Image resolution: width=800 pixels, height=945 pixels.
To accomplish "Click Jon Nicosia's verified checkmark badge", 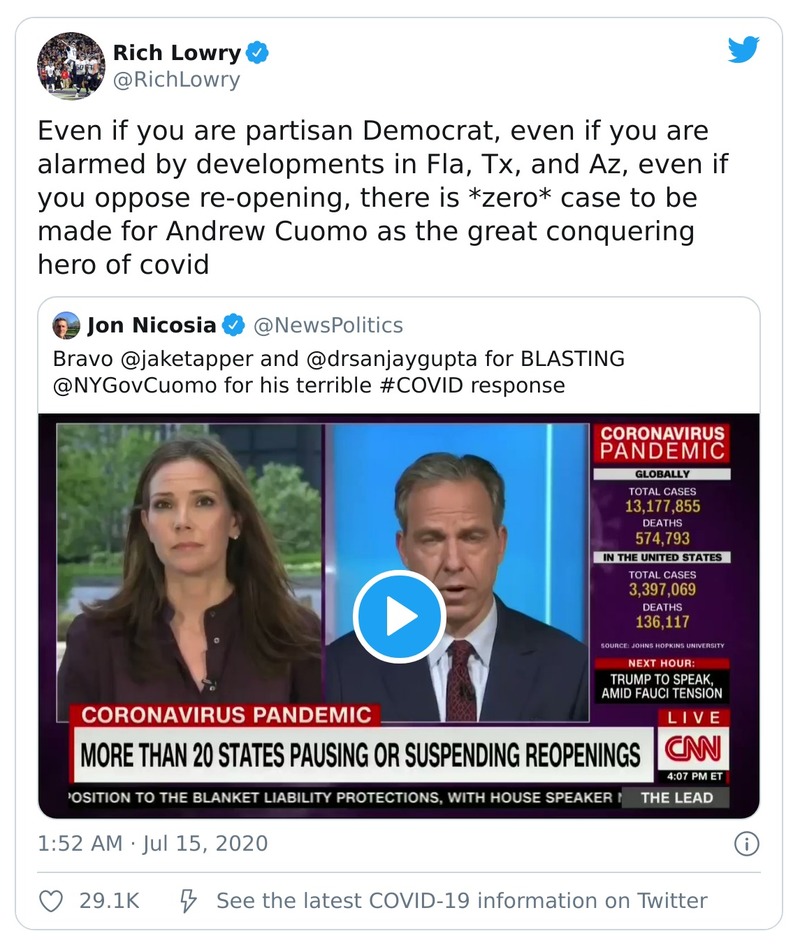I will (232, 325).
